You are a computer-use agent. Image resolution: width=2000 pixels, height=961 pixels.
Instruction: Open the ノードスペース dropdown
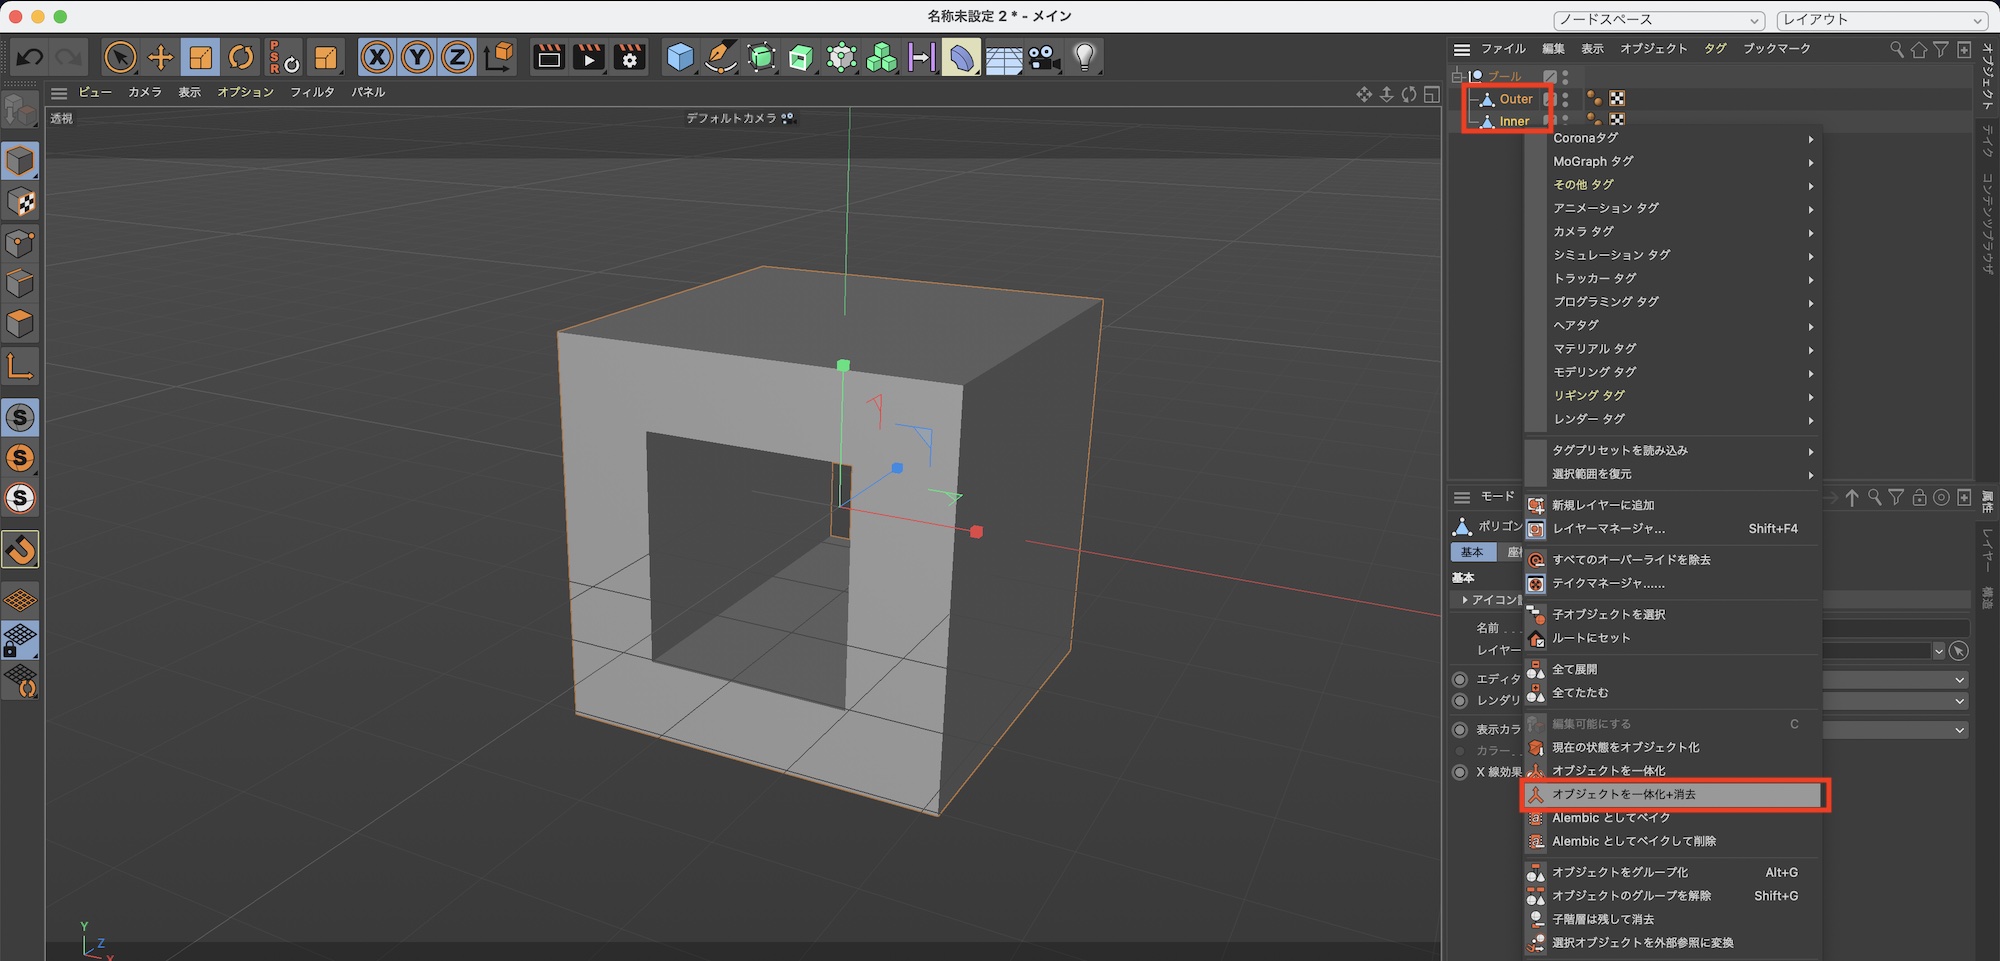1658,20
